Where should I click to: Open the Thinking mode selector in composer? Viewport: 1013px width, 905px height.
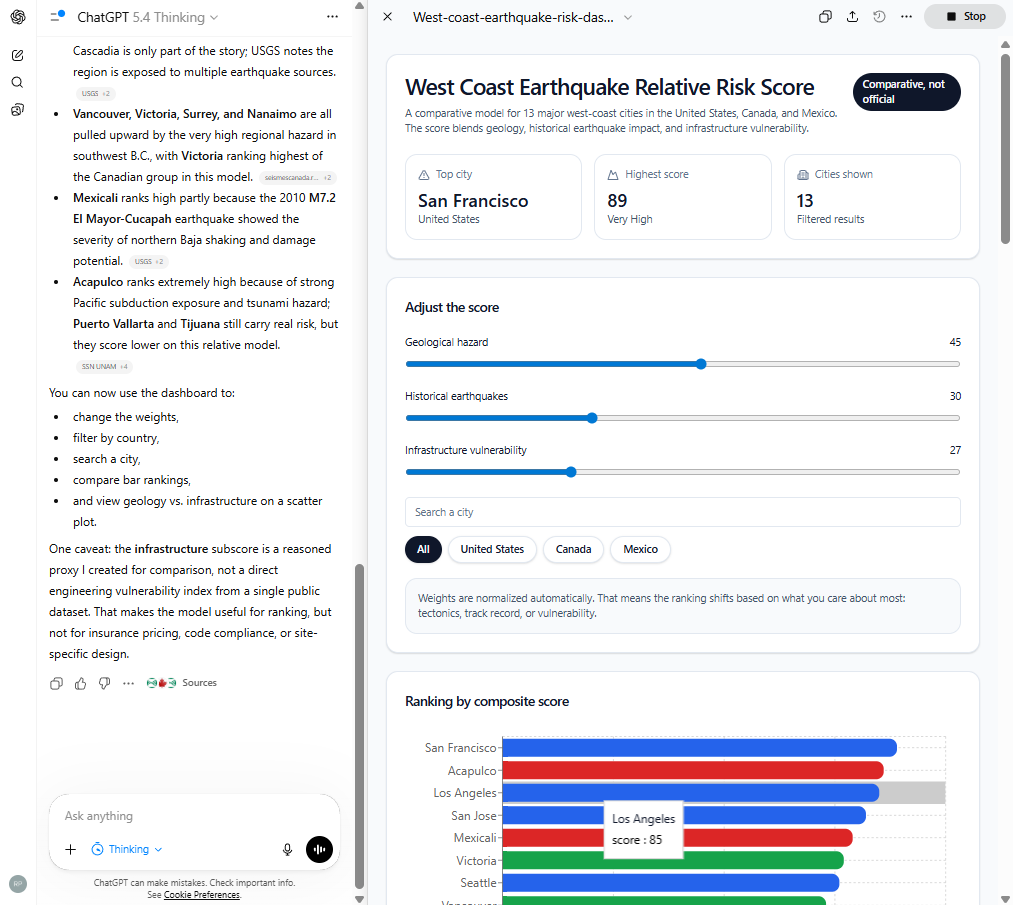126,849
